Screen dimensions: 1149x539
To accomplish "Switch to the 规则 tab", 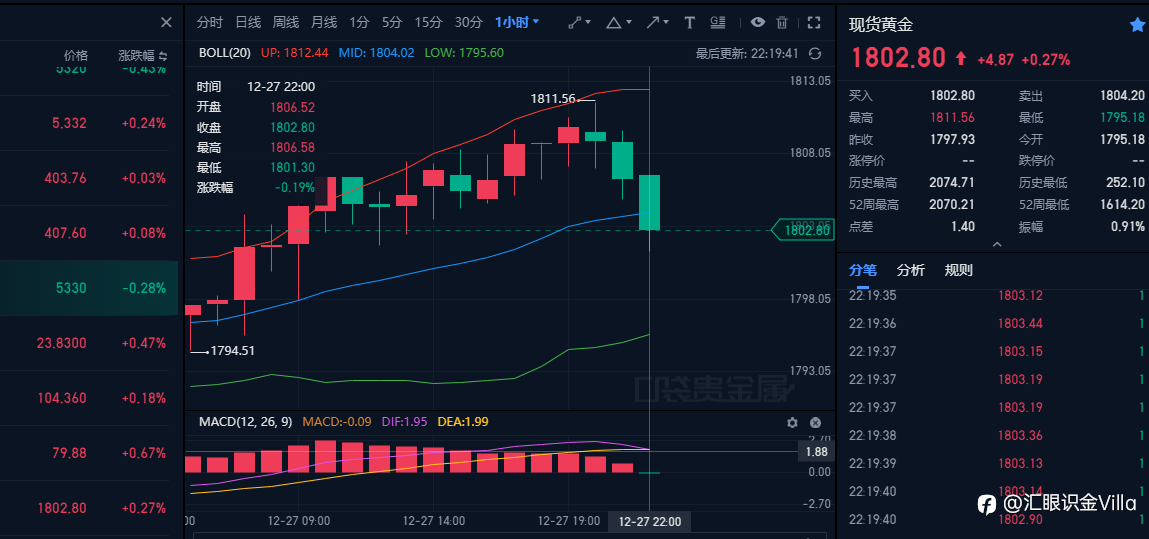I will click(958, 270).
